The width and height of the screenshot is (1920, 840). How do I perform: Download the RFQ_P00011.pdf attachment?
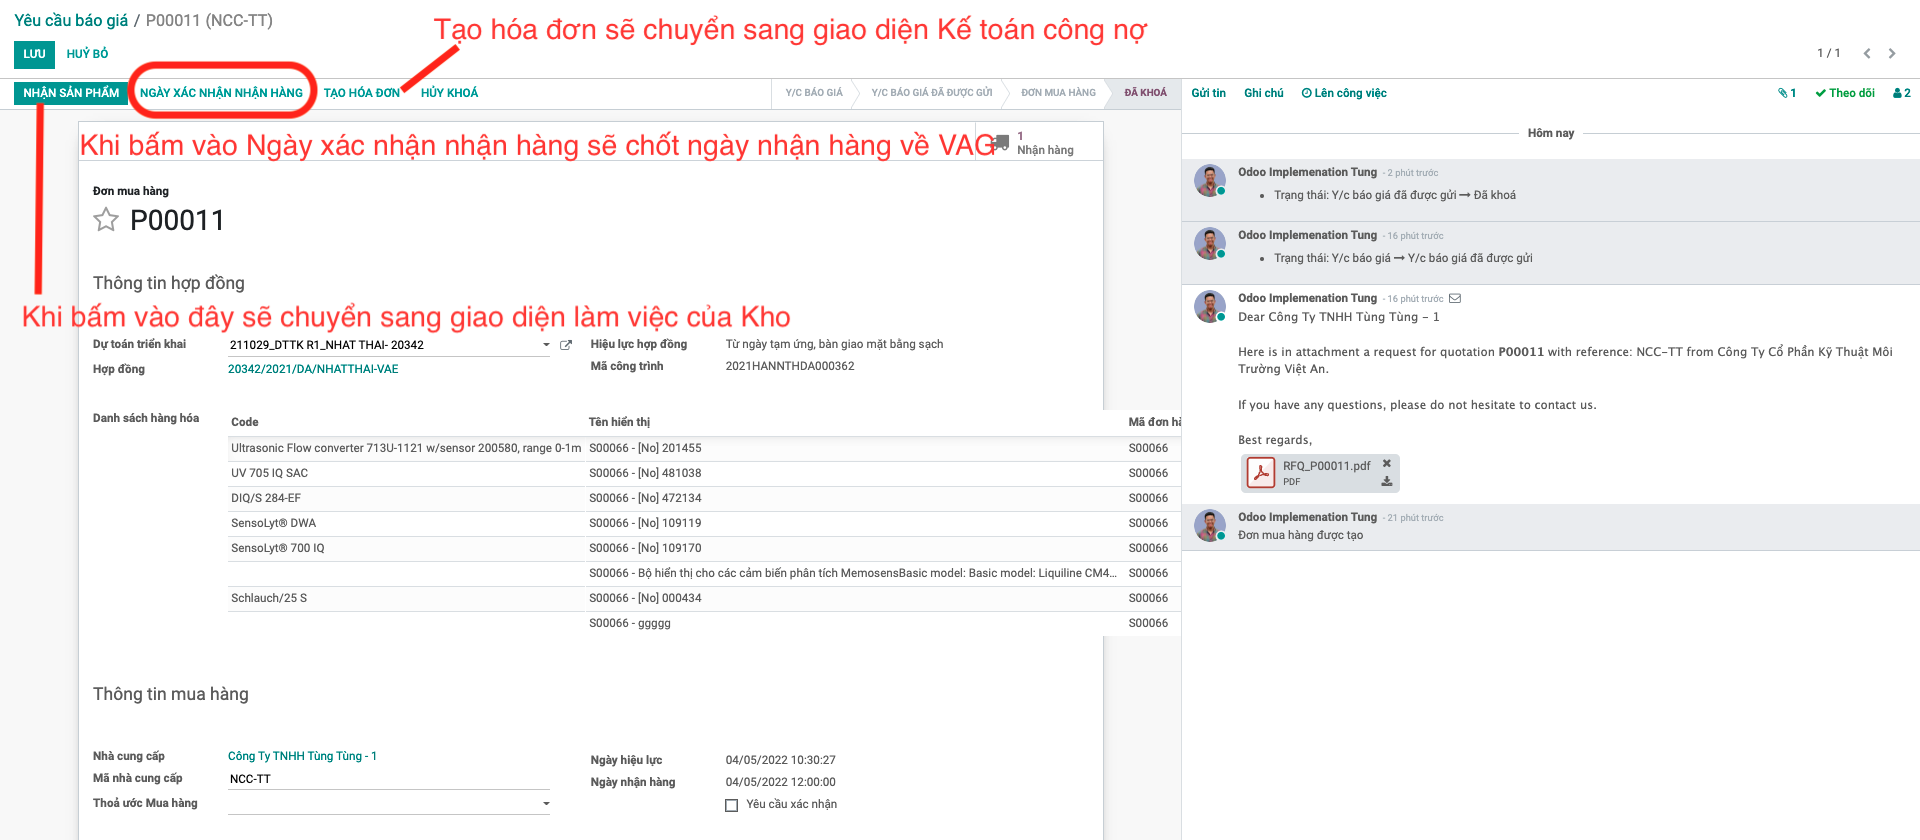(1387, 481)
